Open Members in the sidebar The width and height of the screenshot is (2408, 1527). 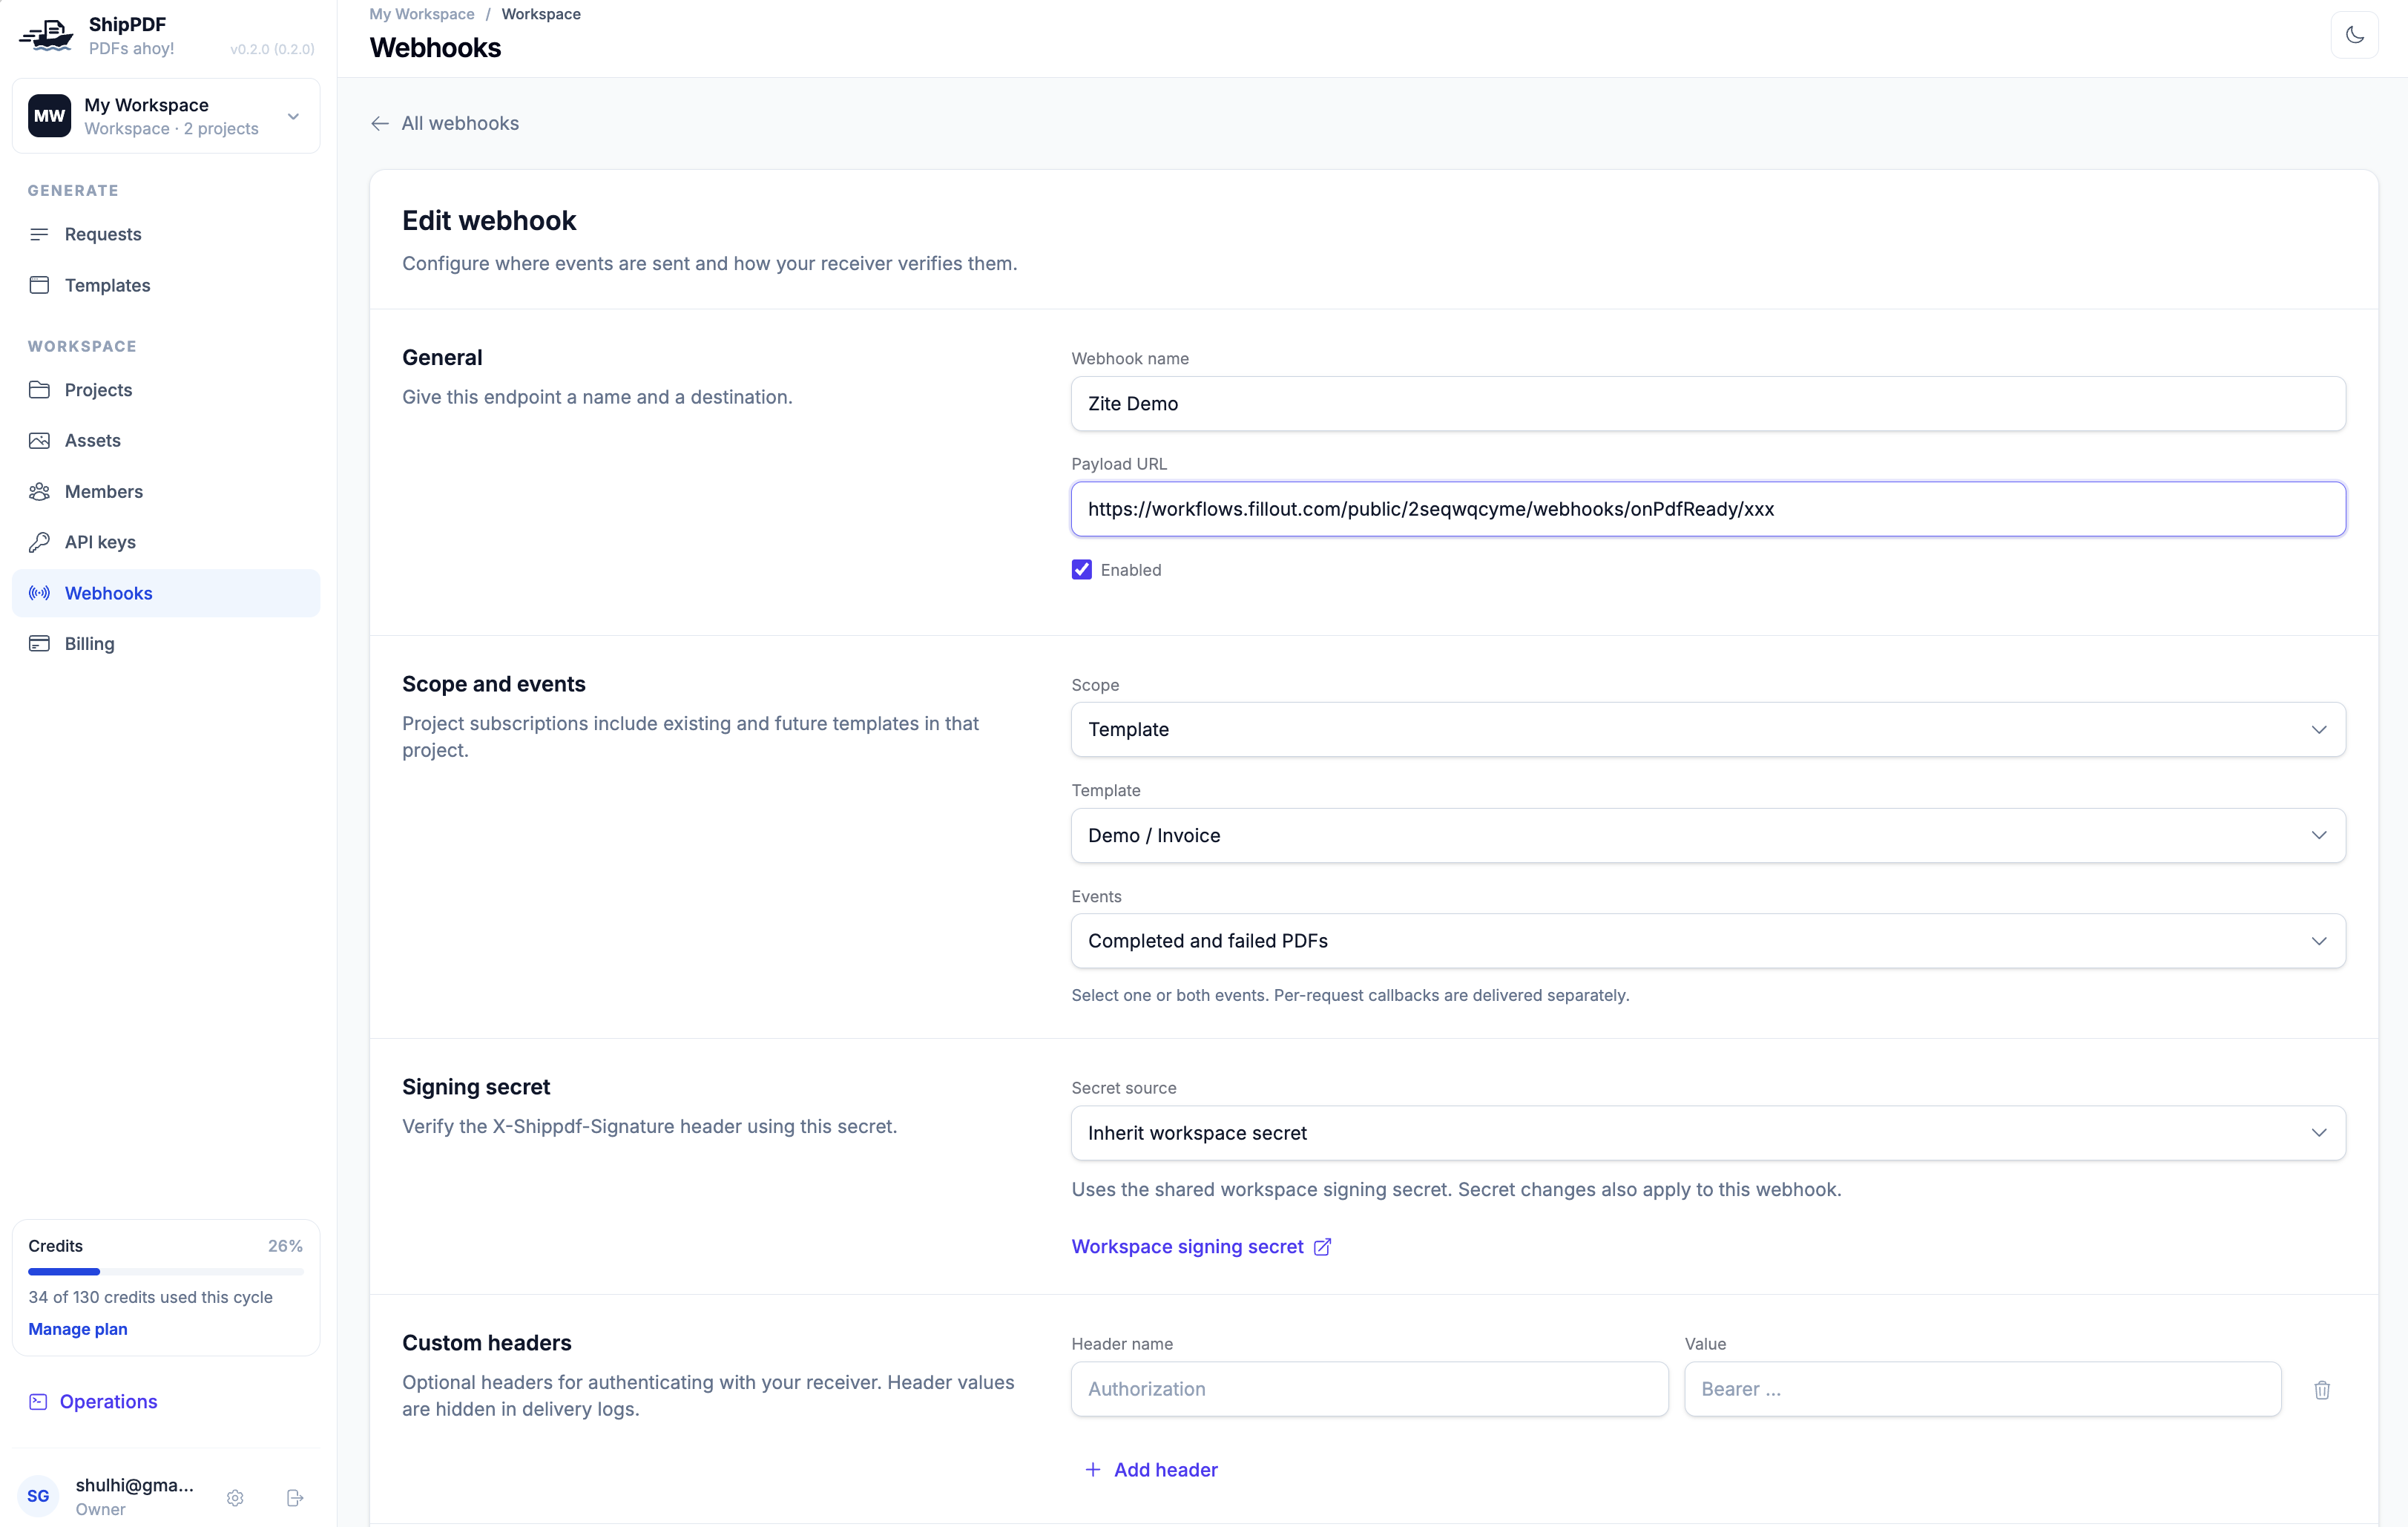click(166, 491)
